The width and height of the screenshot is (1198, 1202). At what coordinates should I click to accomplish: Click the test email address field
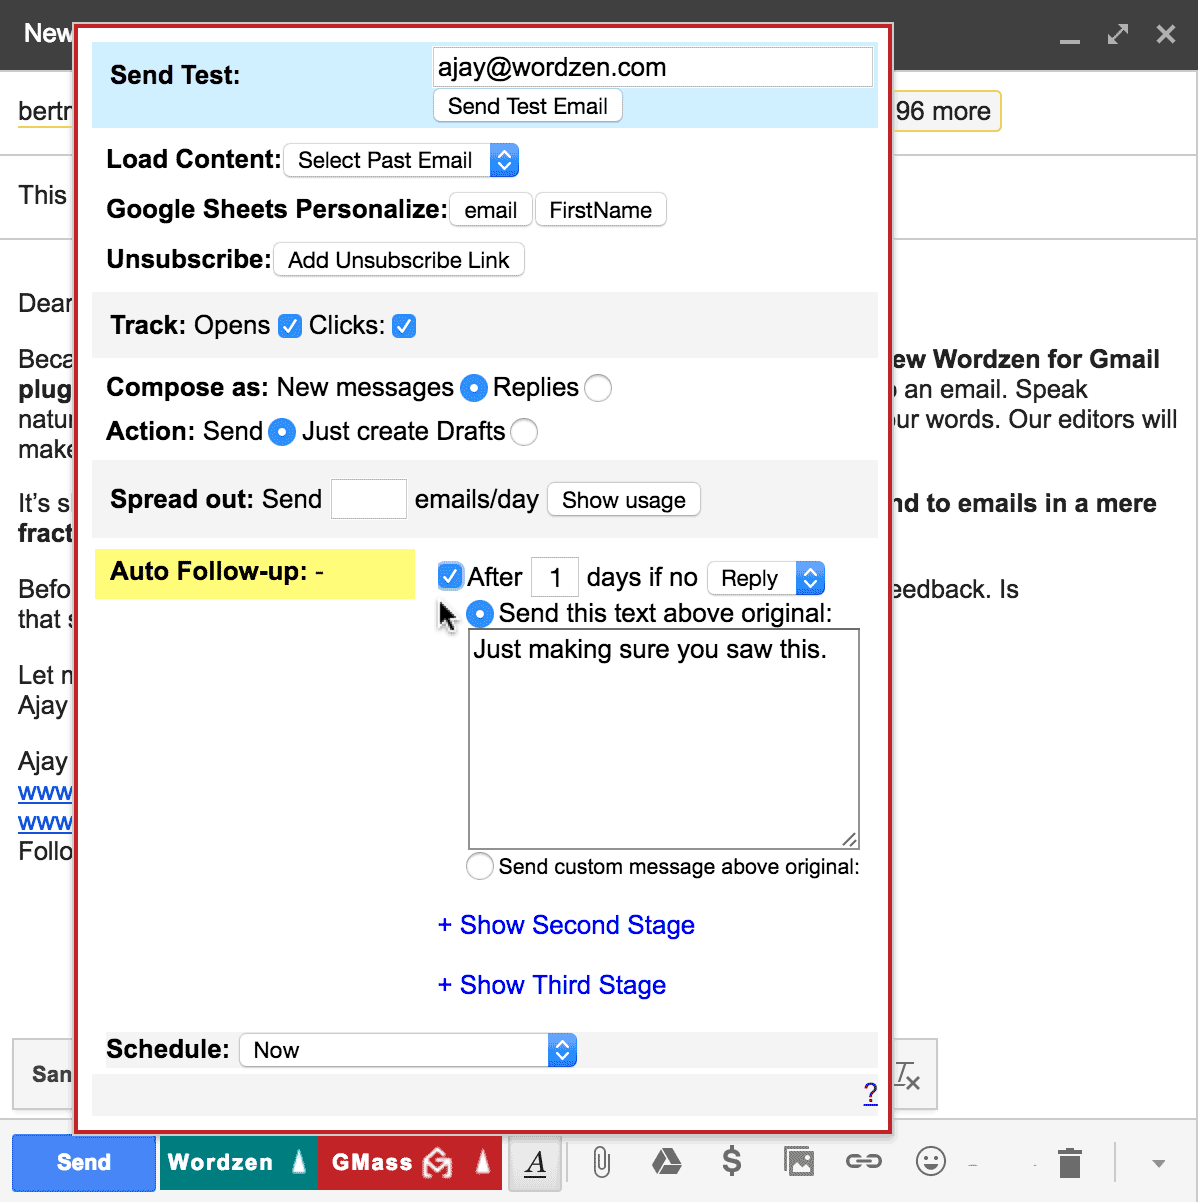pos(653,67)
